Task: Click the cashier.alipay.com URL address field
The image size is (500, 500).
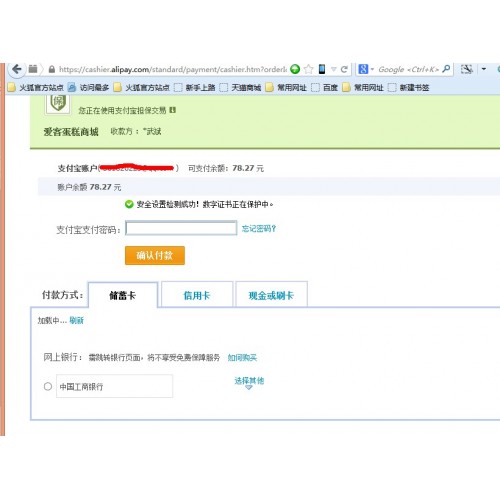Action: click(173, 69)
